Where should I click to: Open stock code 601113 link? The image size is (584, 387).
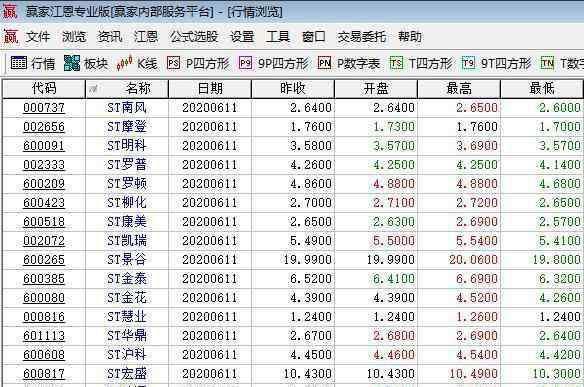(44, 336)
